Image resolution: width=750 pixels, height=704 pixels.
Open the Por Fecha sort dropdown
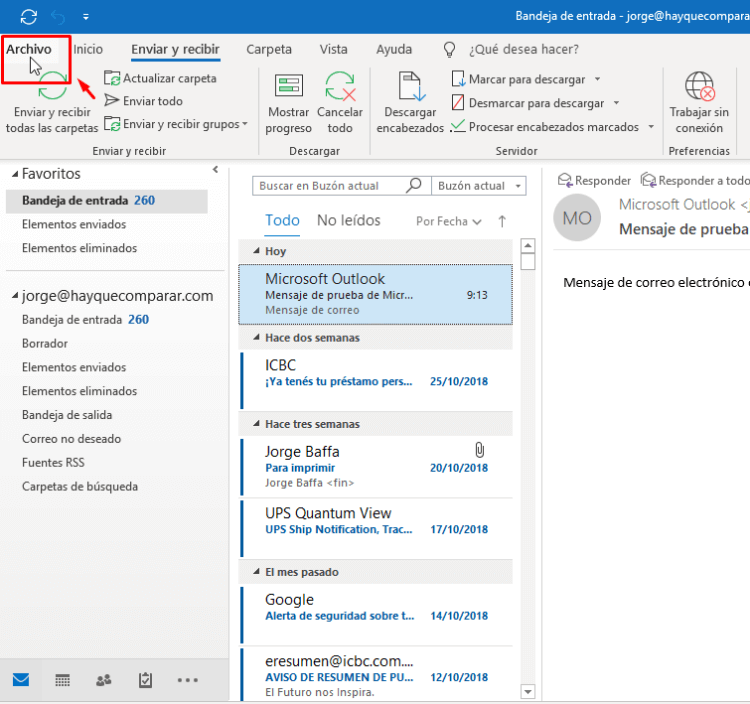tap(449, 221)
